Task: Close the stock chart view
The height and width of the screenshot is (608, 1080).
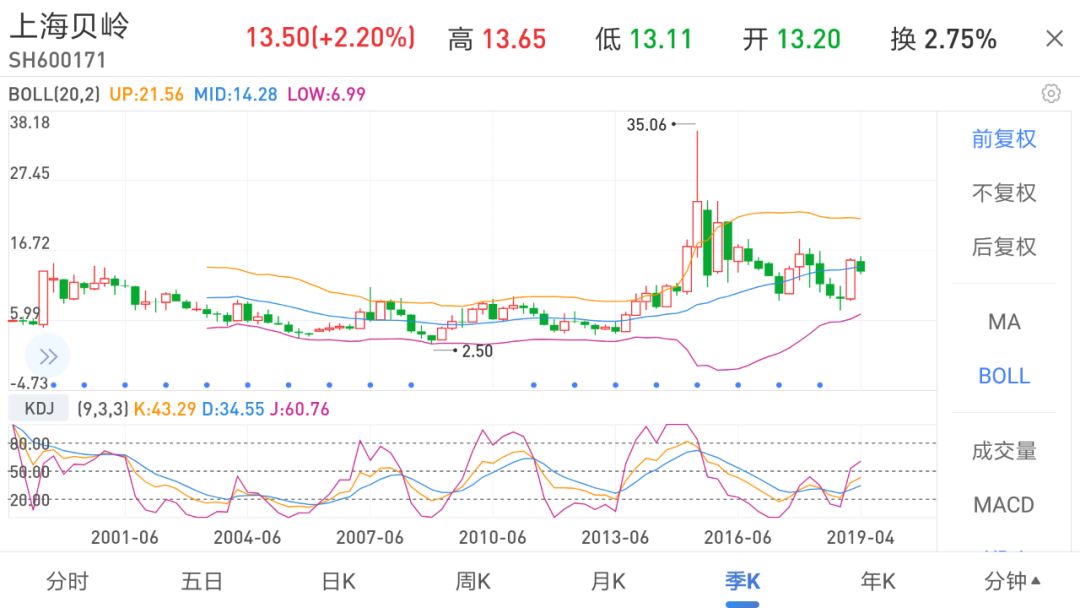Action: (x=1054, y=39)
